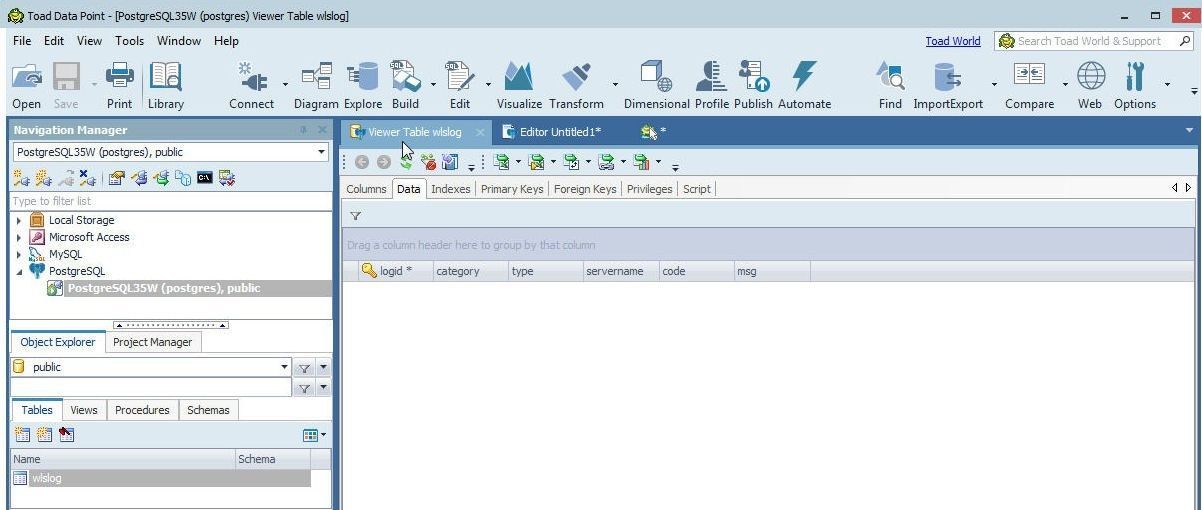This screenshot has height=510, width=1202.
Task: Open the Edit SQL editor tool
Action: [459, 85]
